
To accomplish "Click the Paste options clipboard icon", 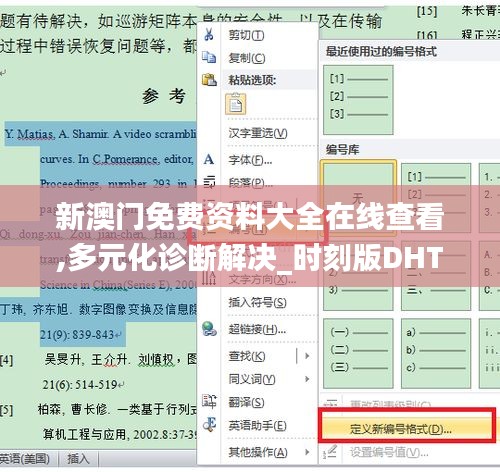I will [209, 80].
